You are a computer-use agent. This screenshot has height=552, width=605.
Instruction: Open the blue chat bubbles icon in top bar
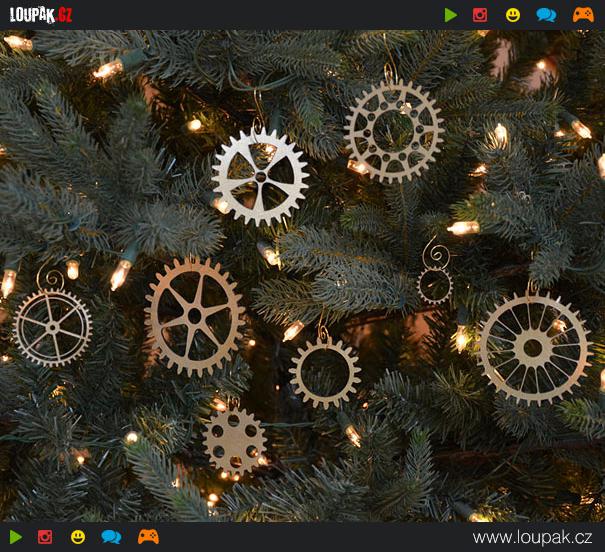point(546,15)
